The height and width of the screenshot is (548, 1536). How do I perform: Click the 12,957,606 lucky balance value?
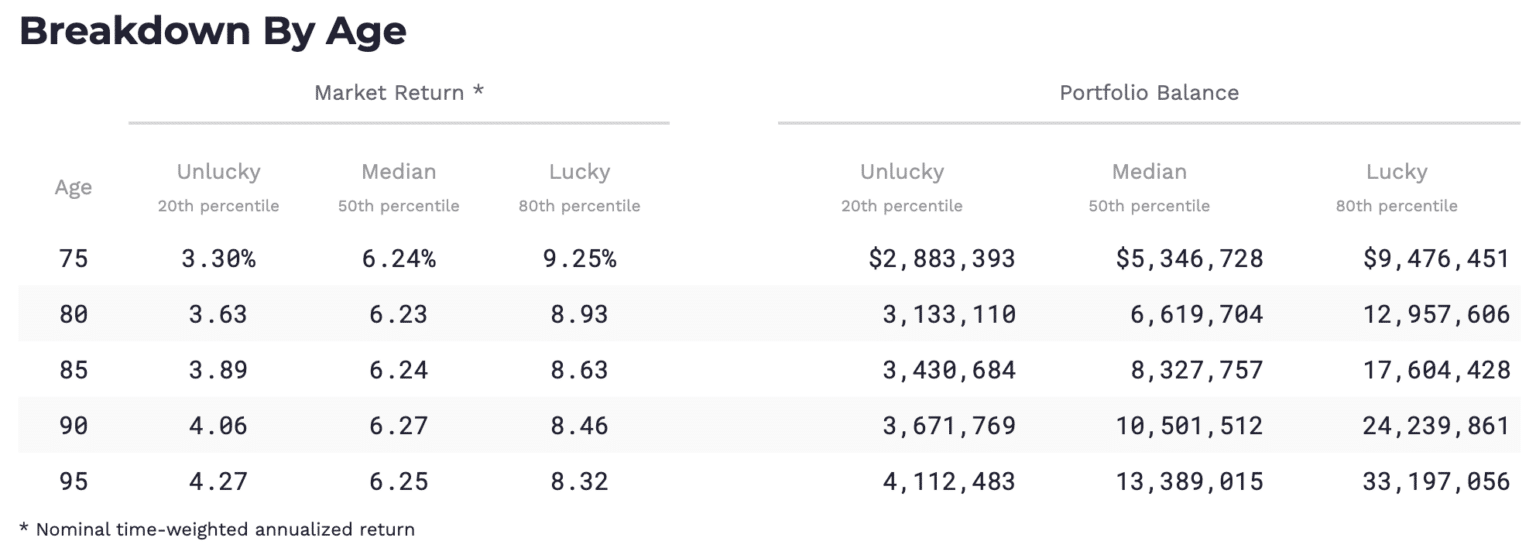[x=1436, y=314]
